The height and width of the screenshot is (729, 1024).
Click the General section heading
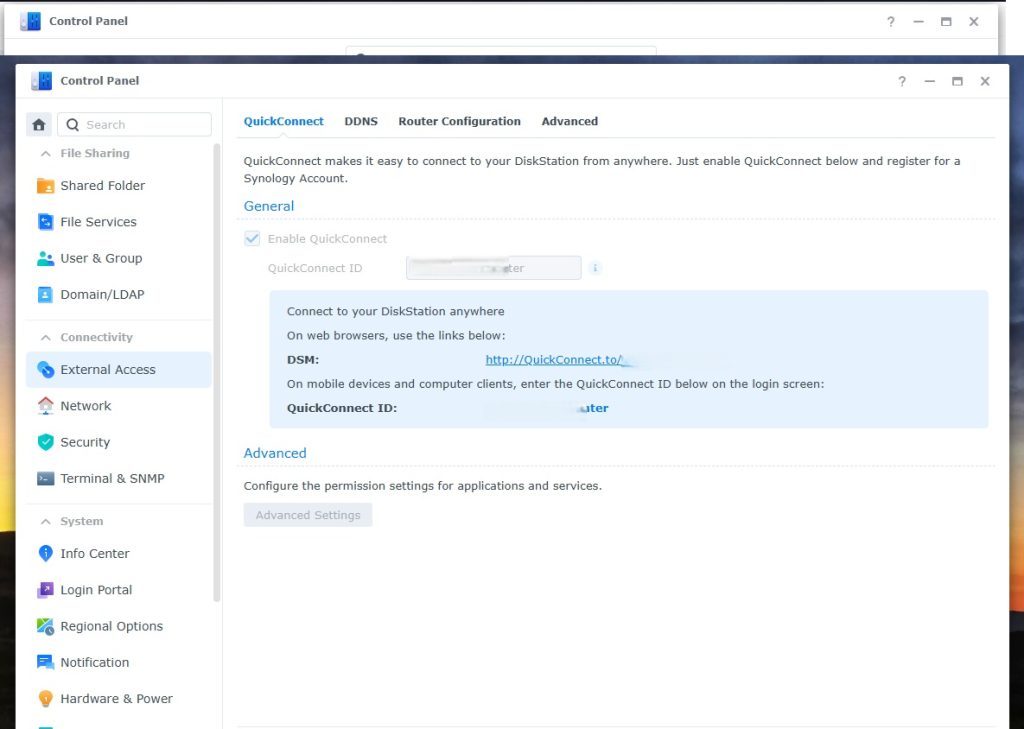click(268, 206)
